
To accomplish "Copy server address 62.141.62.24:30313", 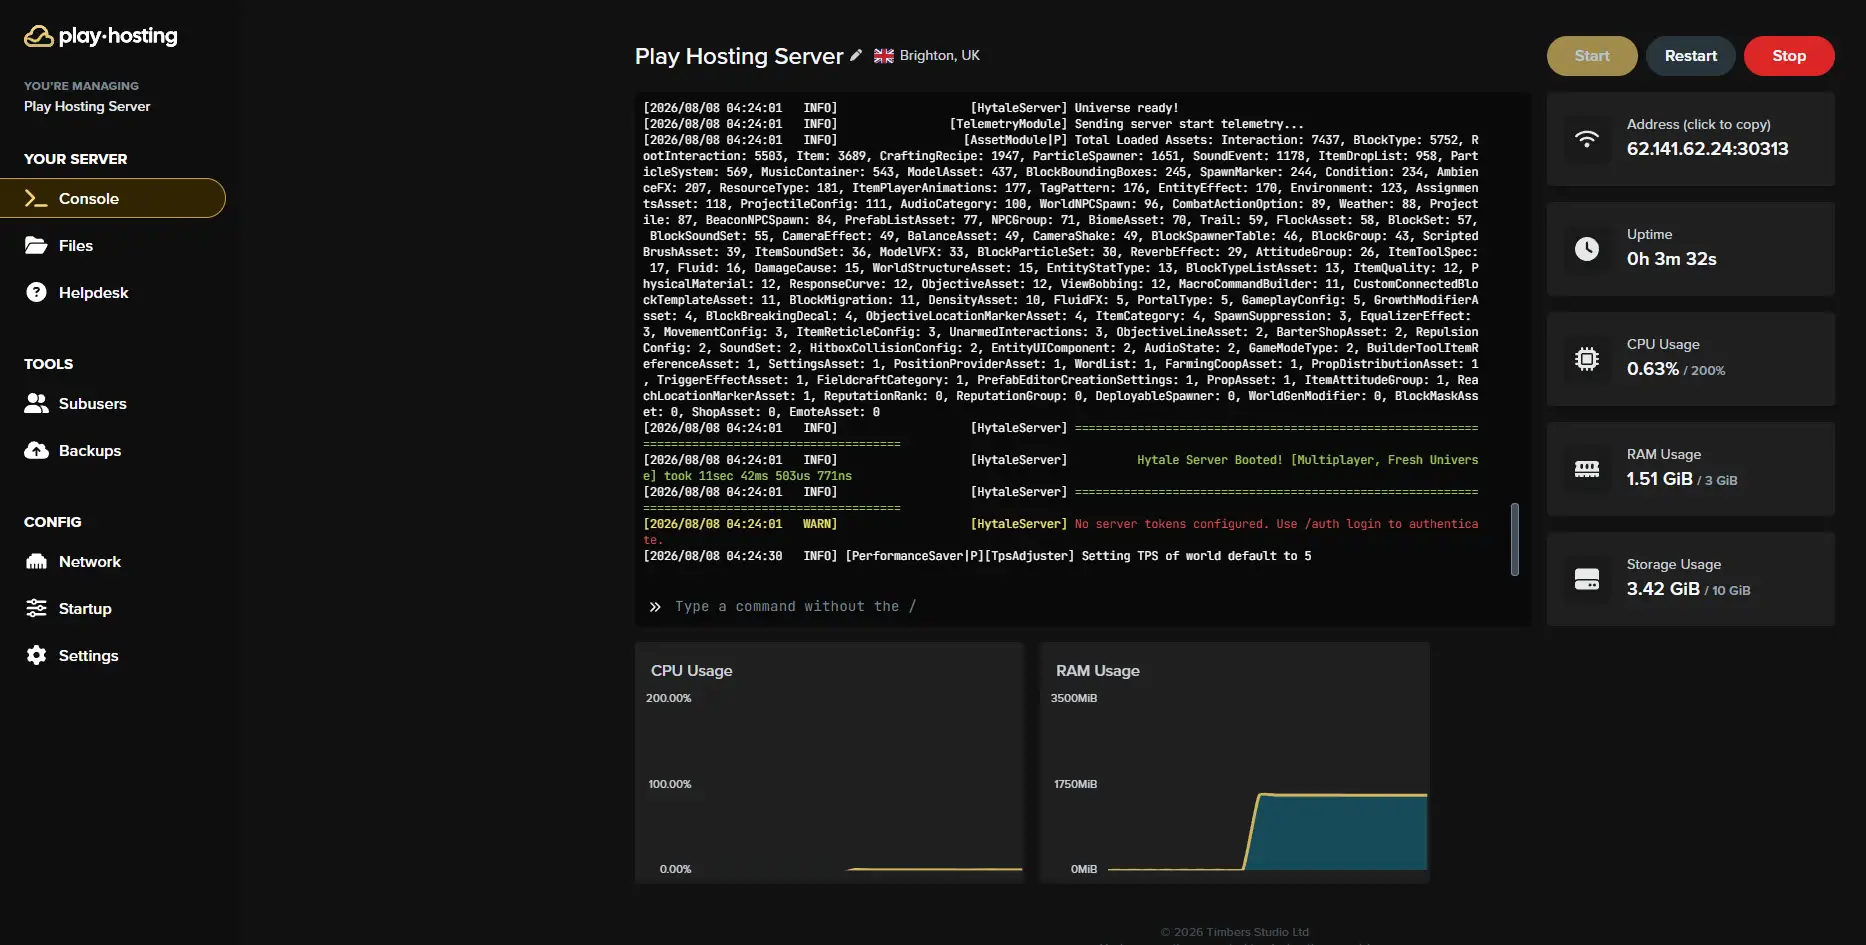I will pyautogui.click(x=1707, y=149).
